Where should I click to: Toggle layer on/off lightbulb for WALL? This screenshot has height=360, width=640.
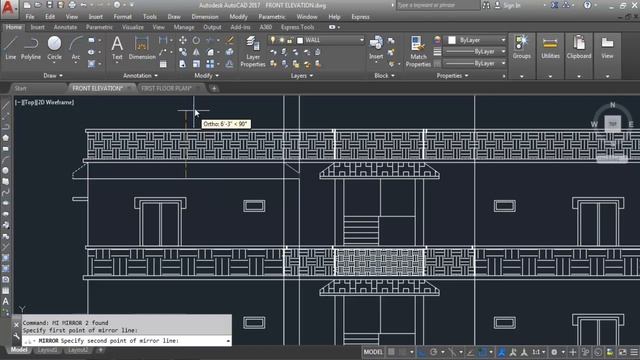[x=272, y=40]
